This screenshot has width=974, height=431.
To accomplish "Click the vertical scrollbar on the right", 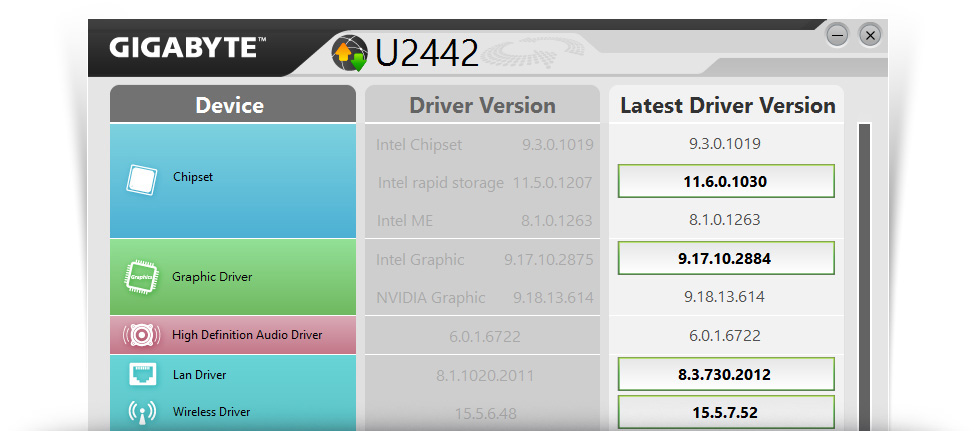I will tap(864, 277).
